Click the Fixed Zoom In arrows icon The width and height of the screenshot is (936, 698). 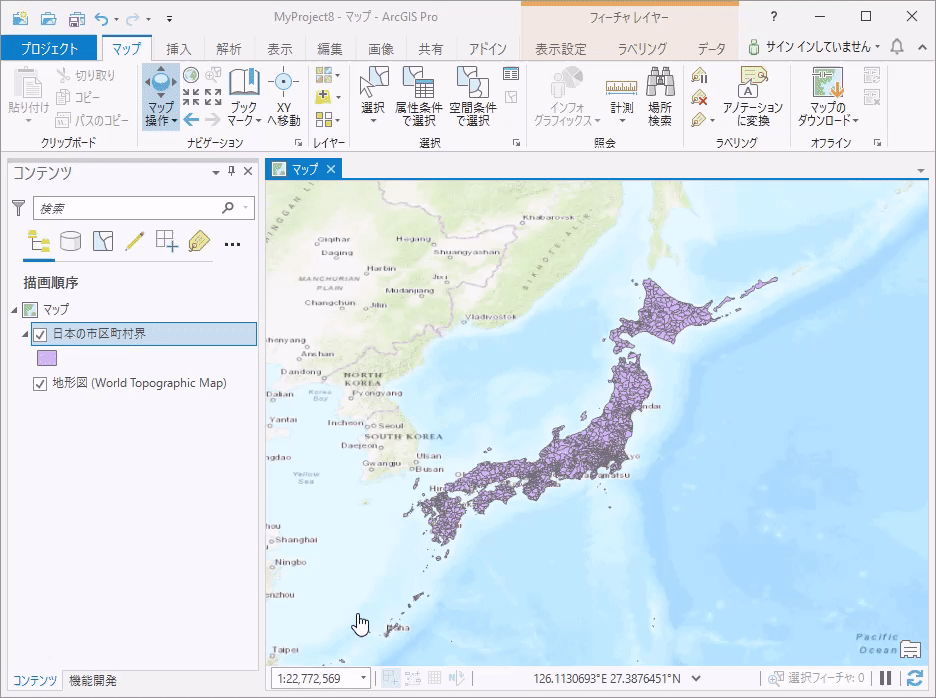pyautogui.click(x=191, y=97)
